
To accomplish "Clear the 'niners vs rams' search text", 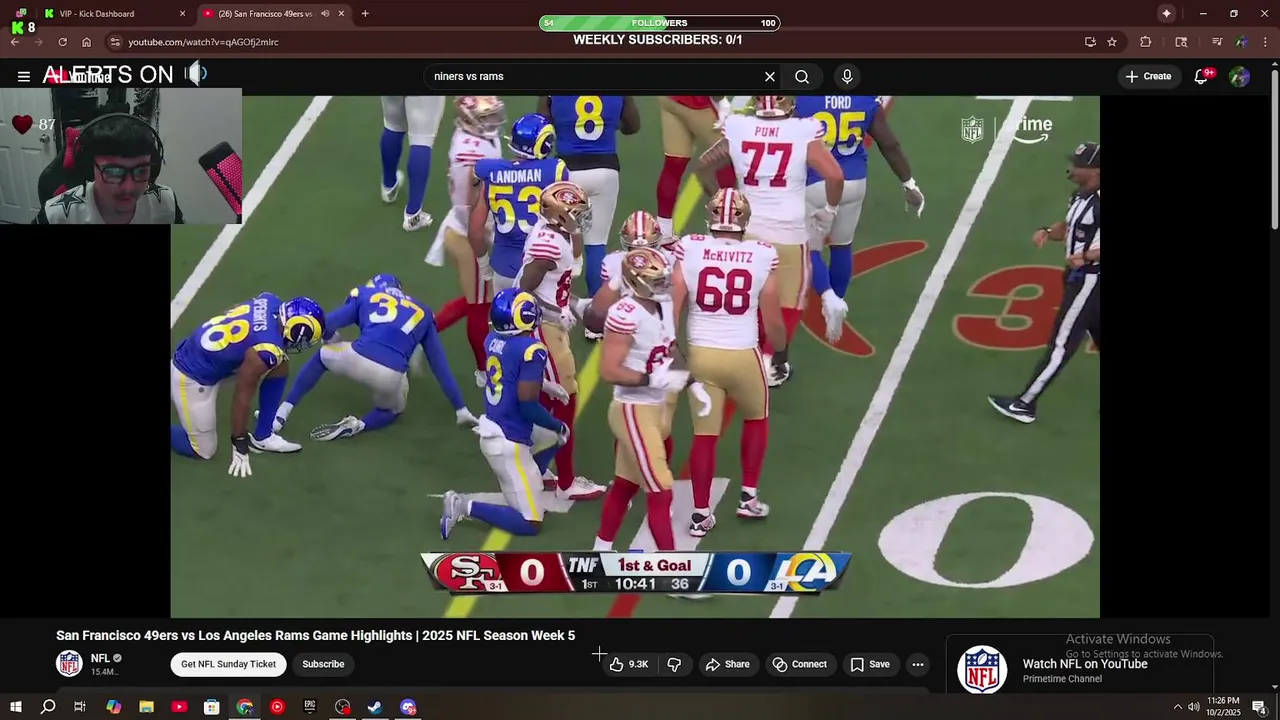I will tap(770, 76).
